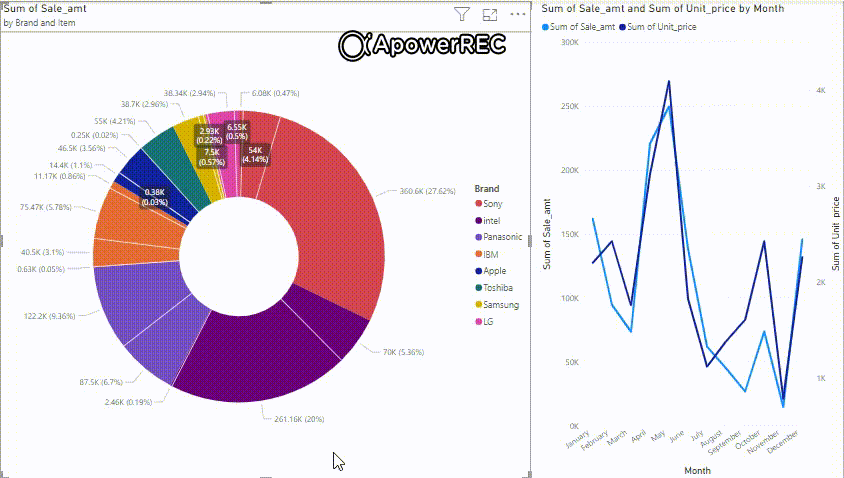Click the line chart title text
844x478 pixels.
point(663,9)
